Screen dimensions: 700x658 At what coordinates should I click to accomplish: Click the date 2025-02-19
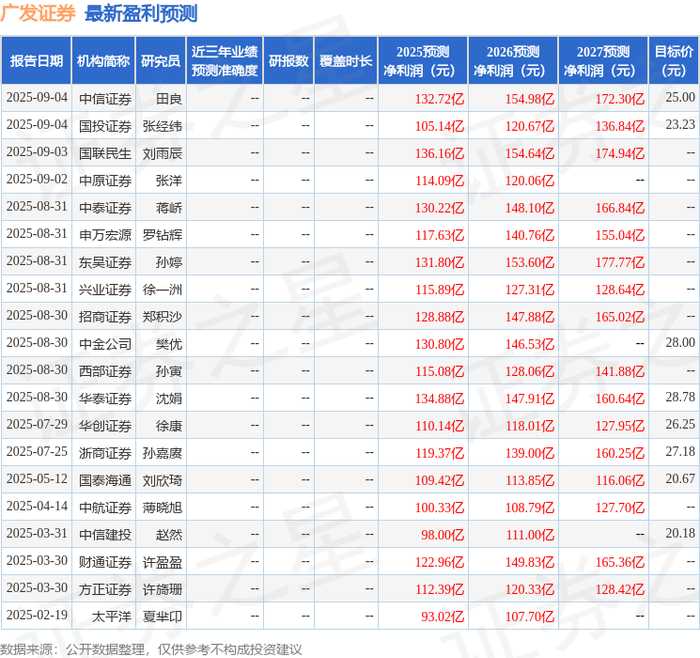point(37,615)
